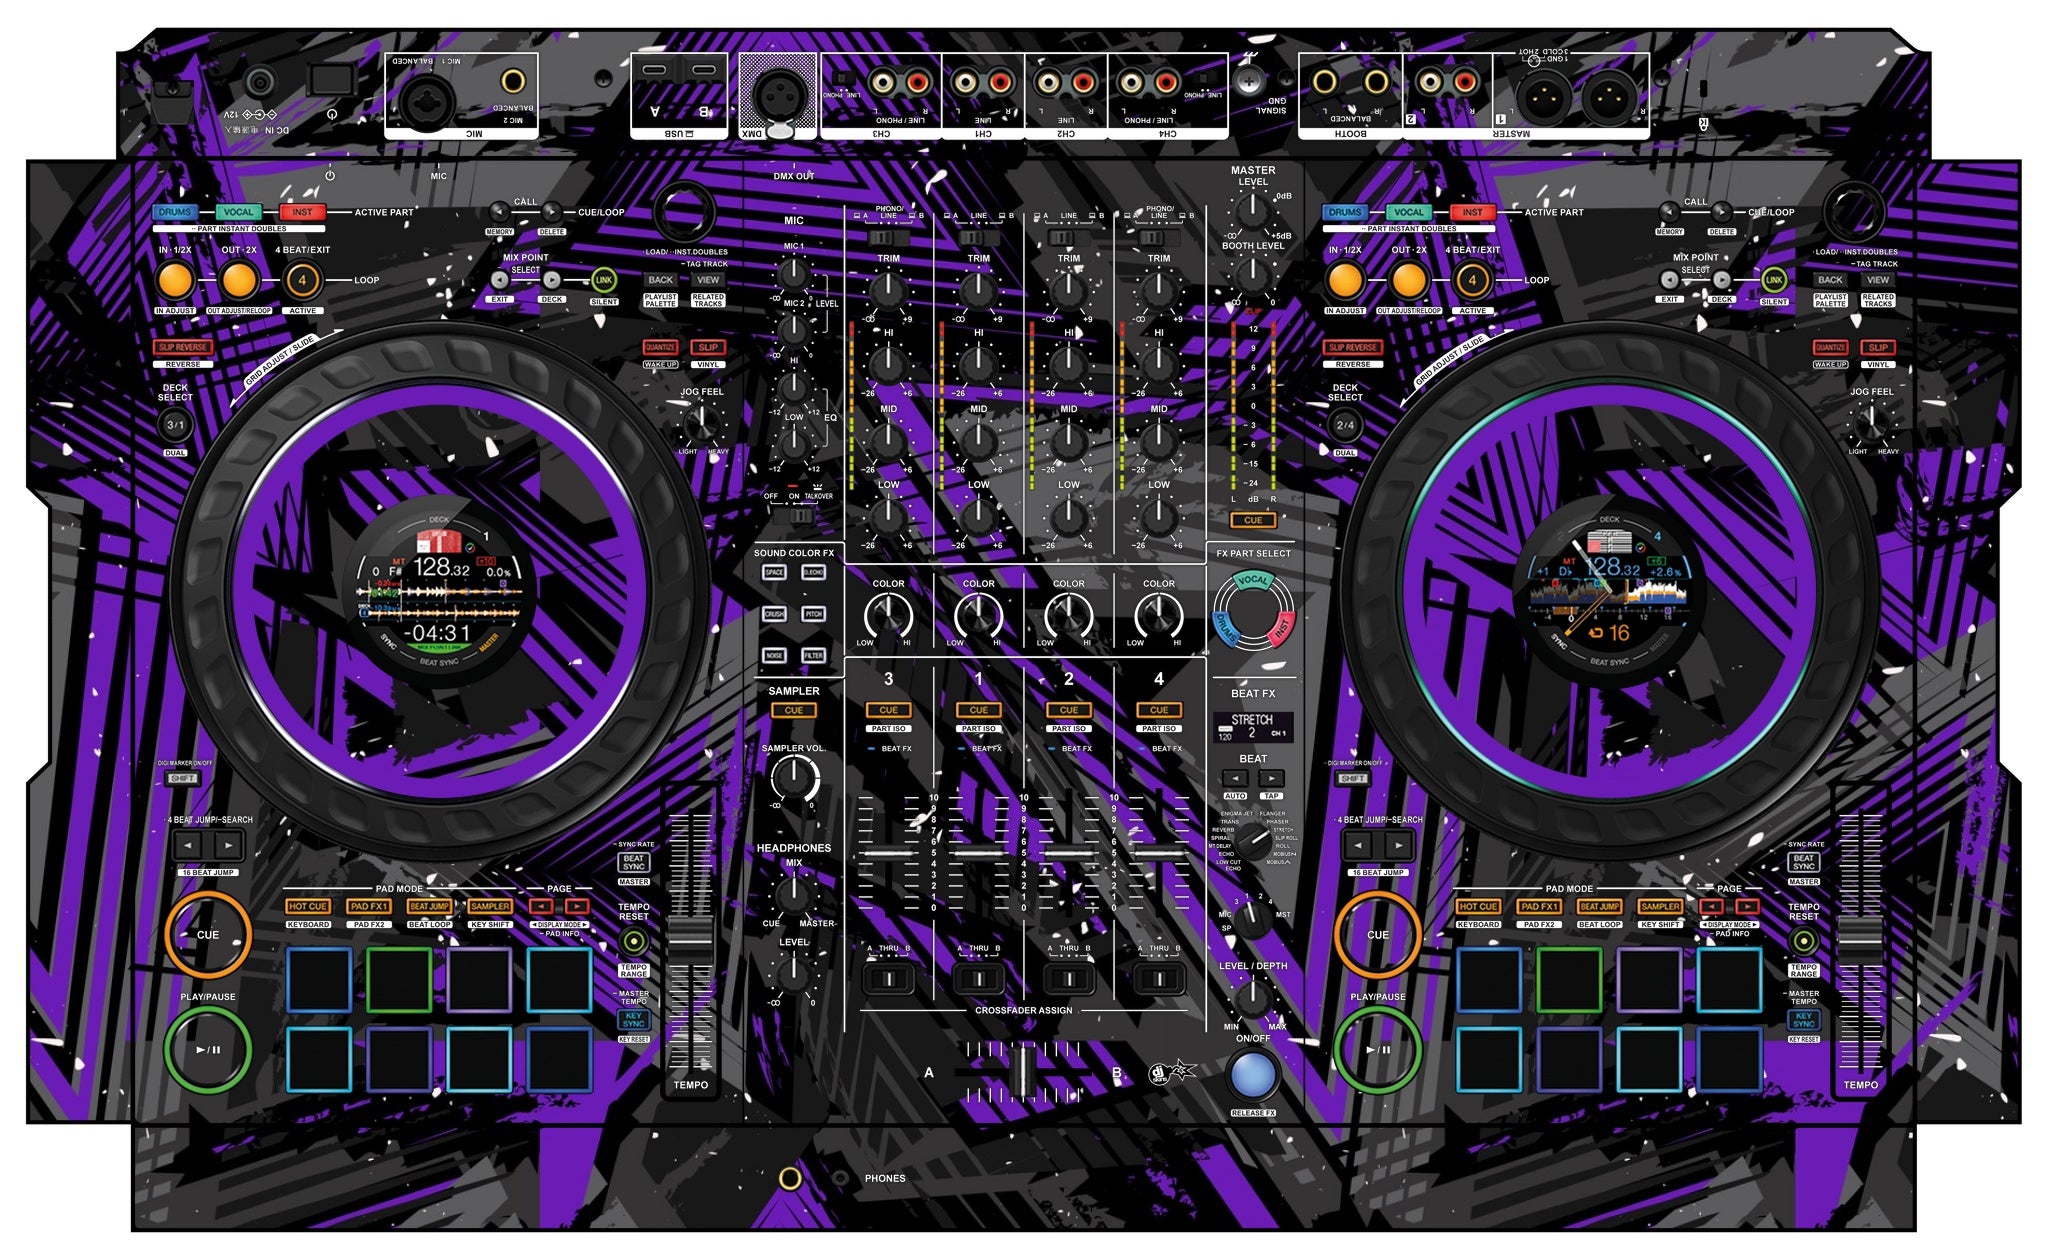Tap beat jump left arrow on left deck
The width and height of the screenshot is (2048, 1244).
(x=187, y=846)
